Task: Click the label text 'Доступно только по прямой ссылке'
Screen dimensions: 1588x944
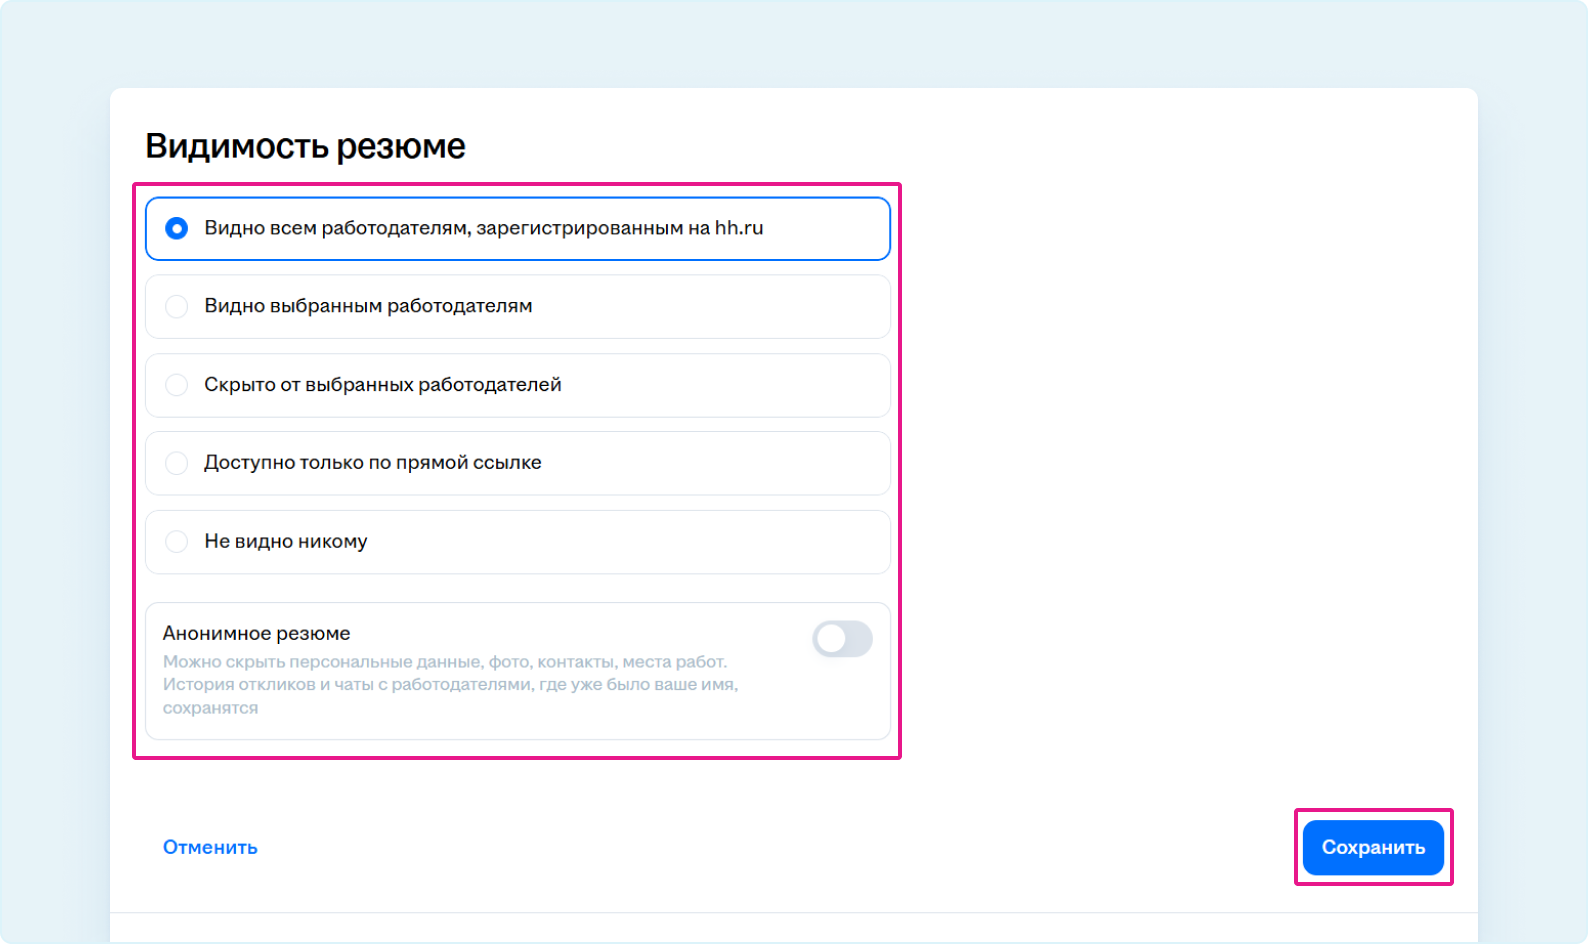Action: pos(372,463)
